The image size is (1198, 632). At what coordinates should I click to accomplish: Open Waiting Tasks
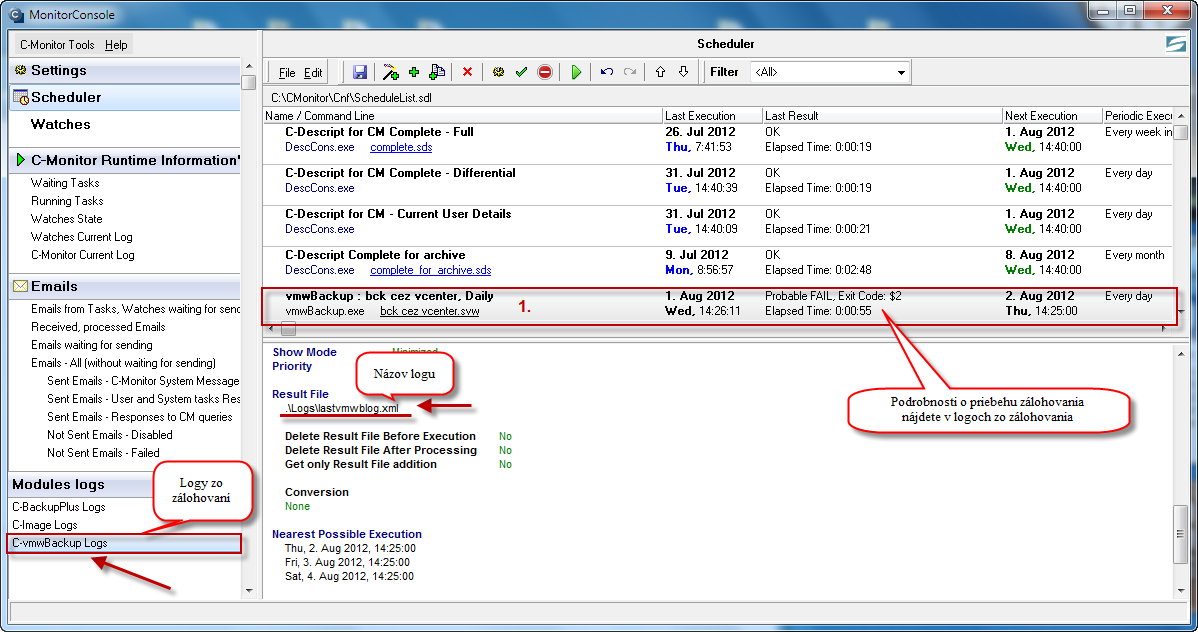click(x=65, y=183)
